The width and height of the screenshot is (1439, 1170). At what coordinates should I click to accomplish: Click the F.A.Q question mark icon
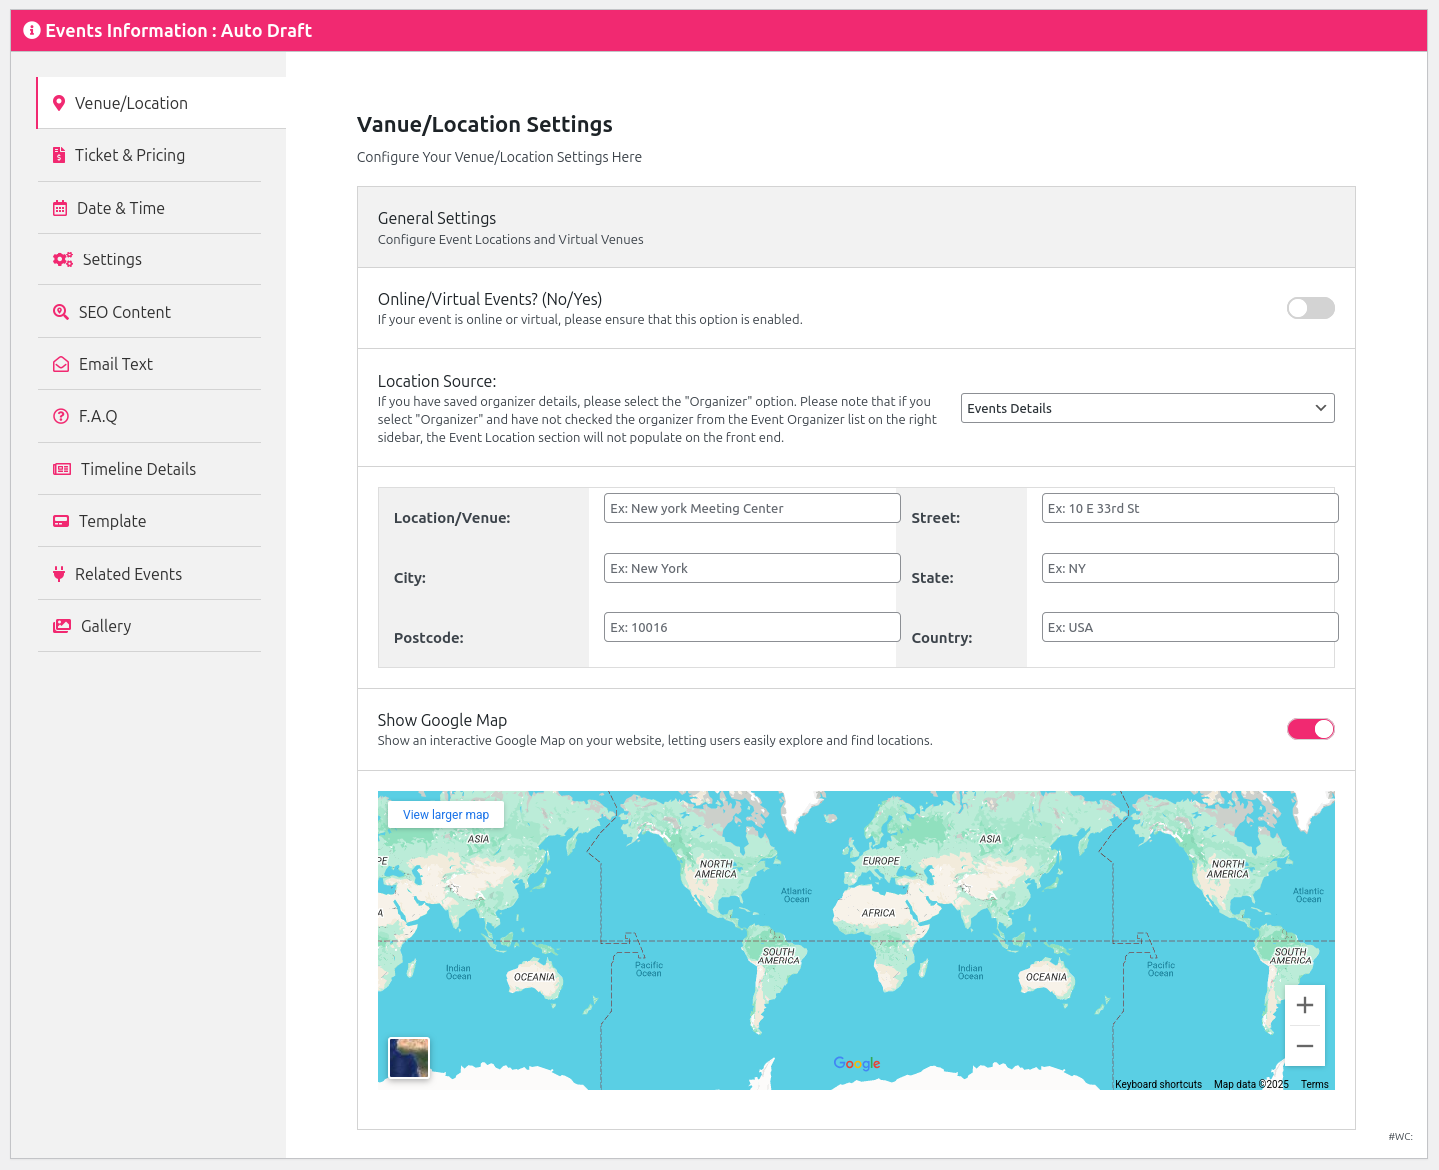[x=61, y=416]
